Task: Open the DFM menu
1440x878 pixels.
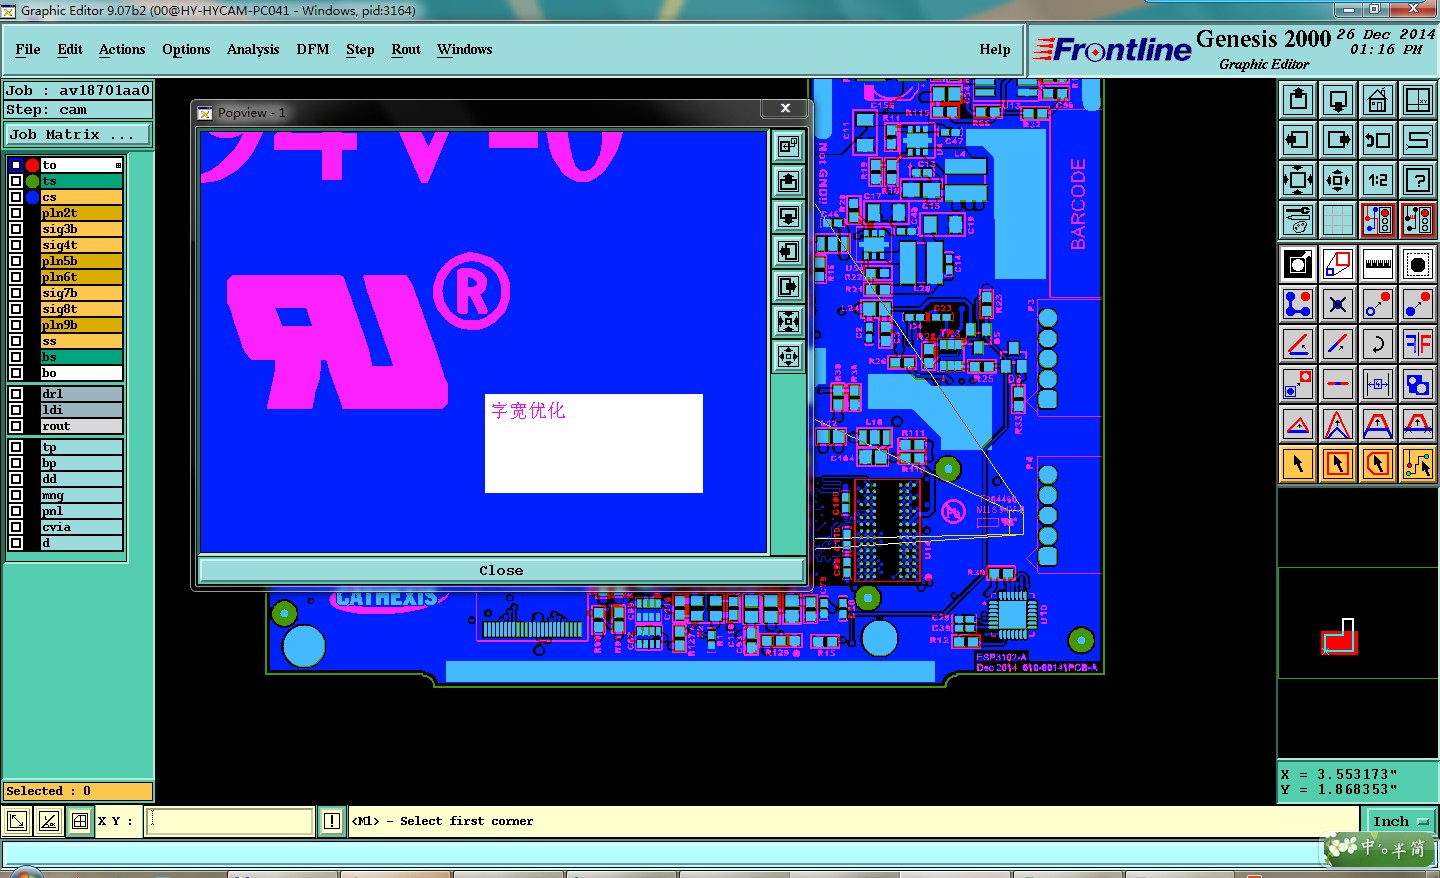Action: point(313,49)
